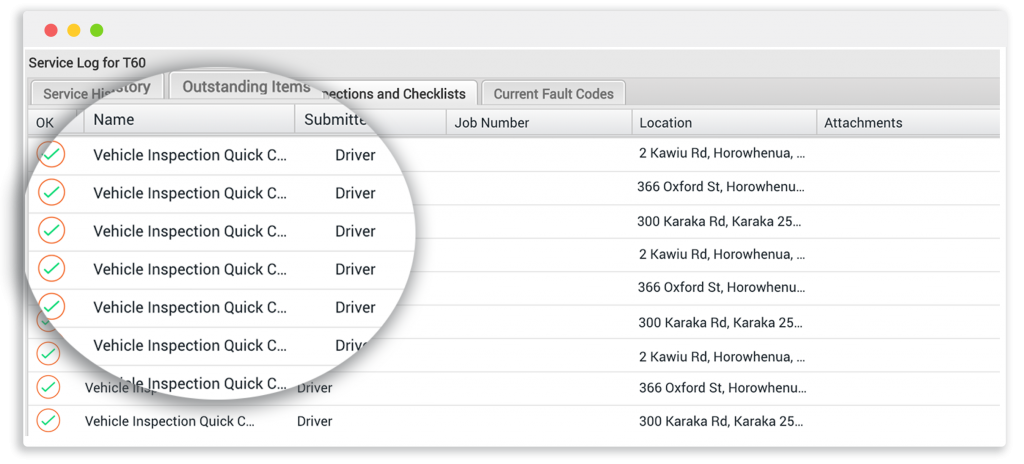Select the Driver cell in the bottom row
Viewport: 1024px width, 464px height.
[x=315, y=422]
